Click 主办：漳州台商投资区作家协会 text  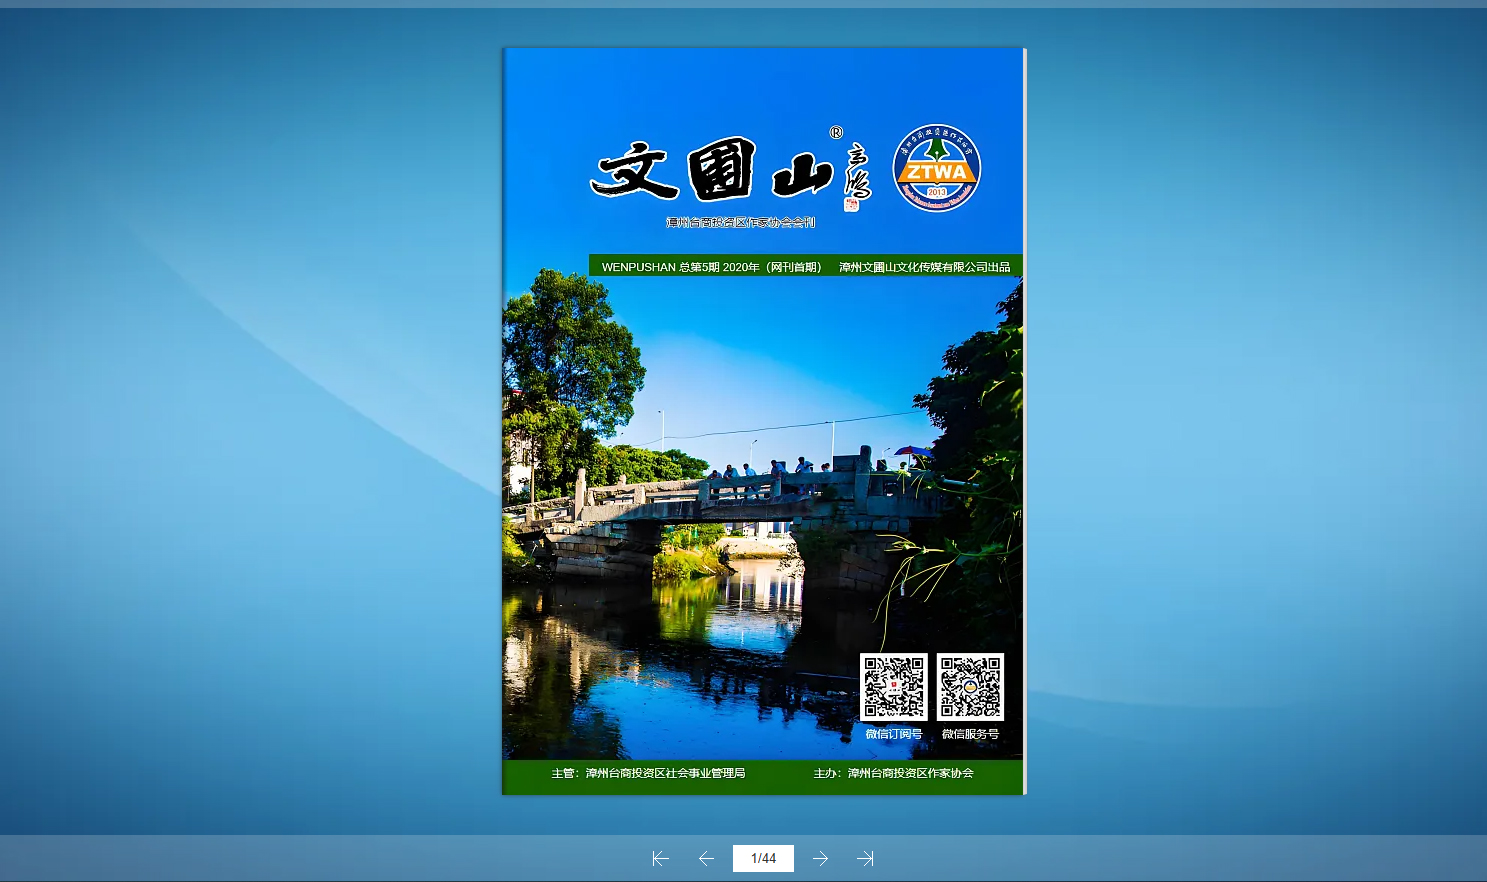pos(893,773)
